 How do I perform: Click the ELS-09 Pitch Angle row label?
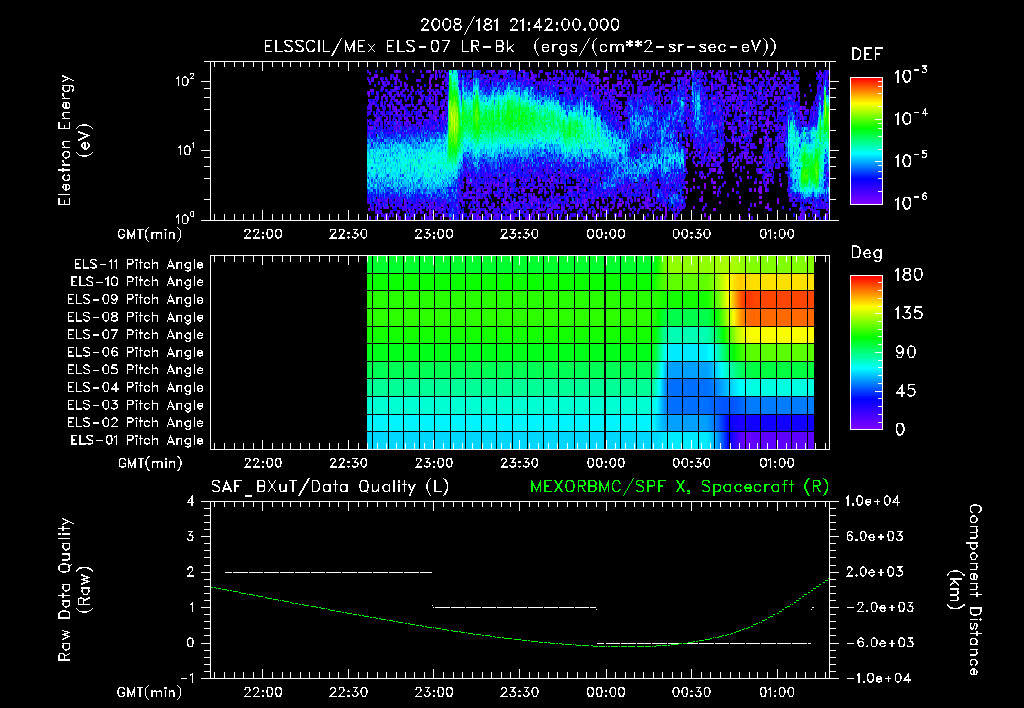[x=136, y=300]
